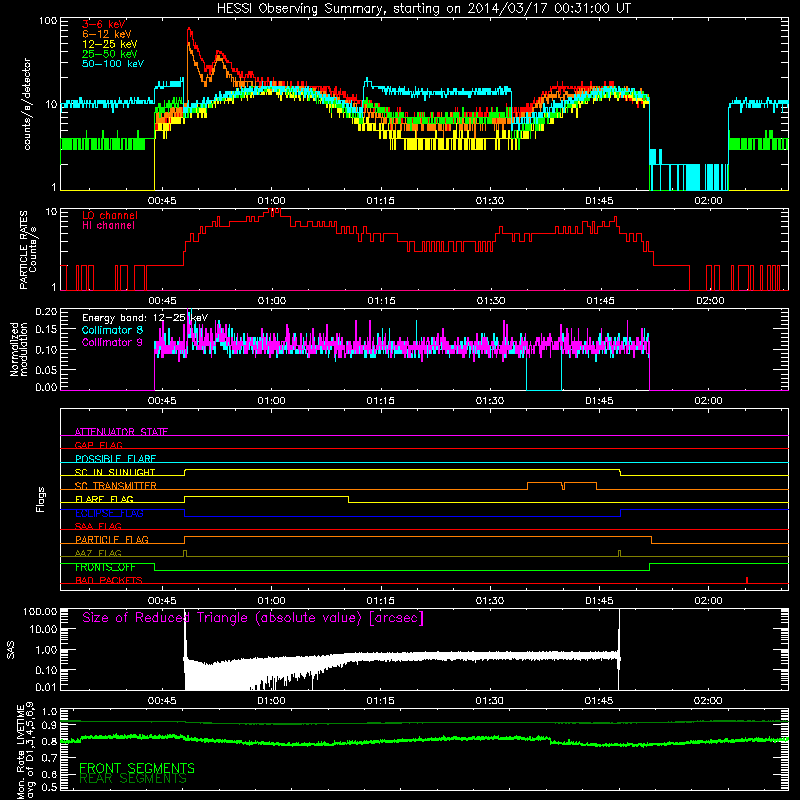Click the 0.20 y-axis value on modulation plot
The height and width of the screenshot is (800, 800).
47,311
